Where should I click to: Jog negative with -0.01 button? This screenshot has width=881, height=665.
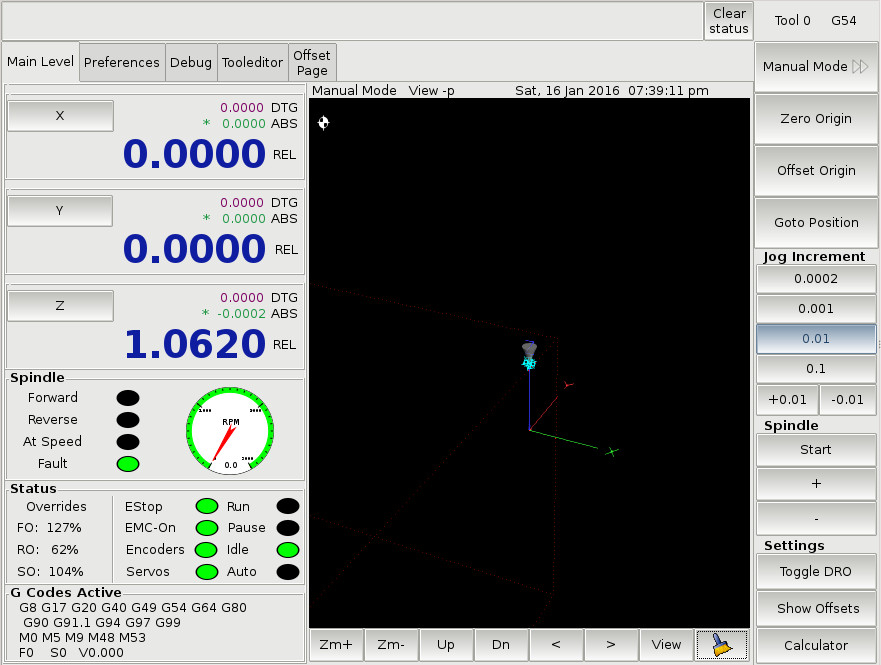point(847,399)
